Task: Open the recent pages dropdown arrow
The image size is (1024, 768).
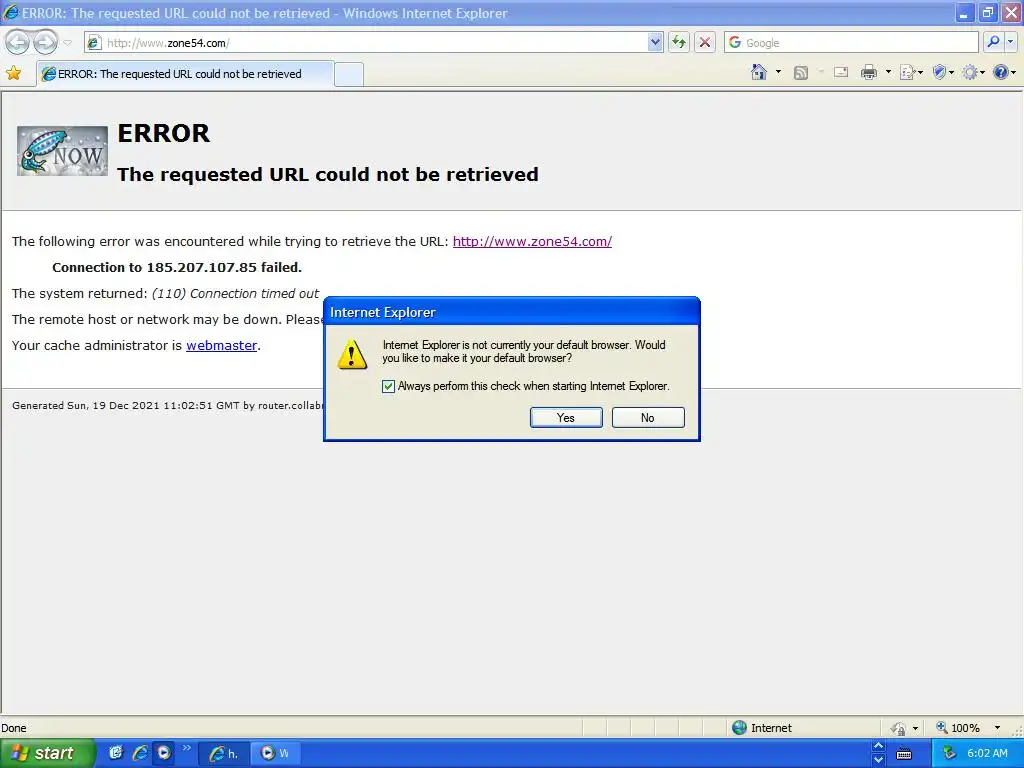Action: (67, 43)
